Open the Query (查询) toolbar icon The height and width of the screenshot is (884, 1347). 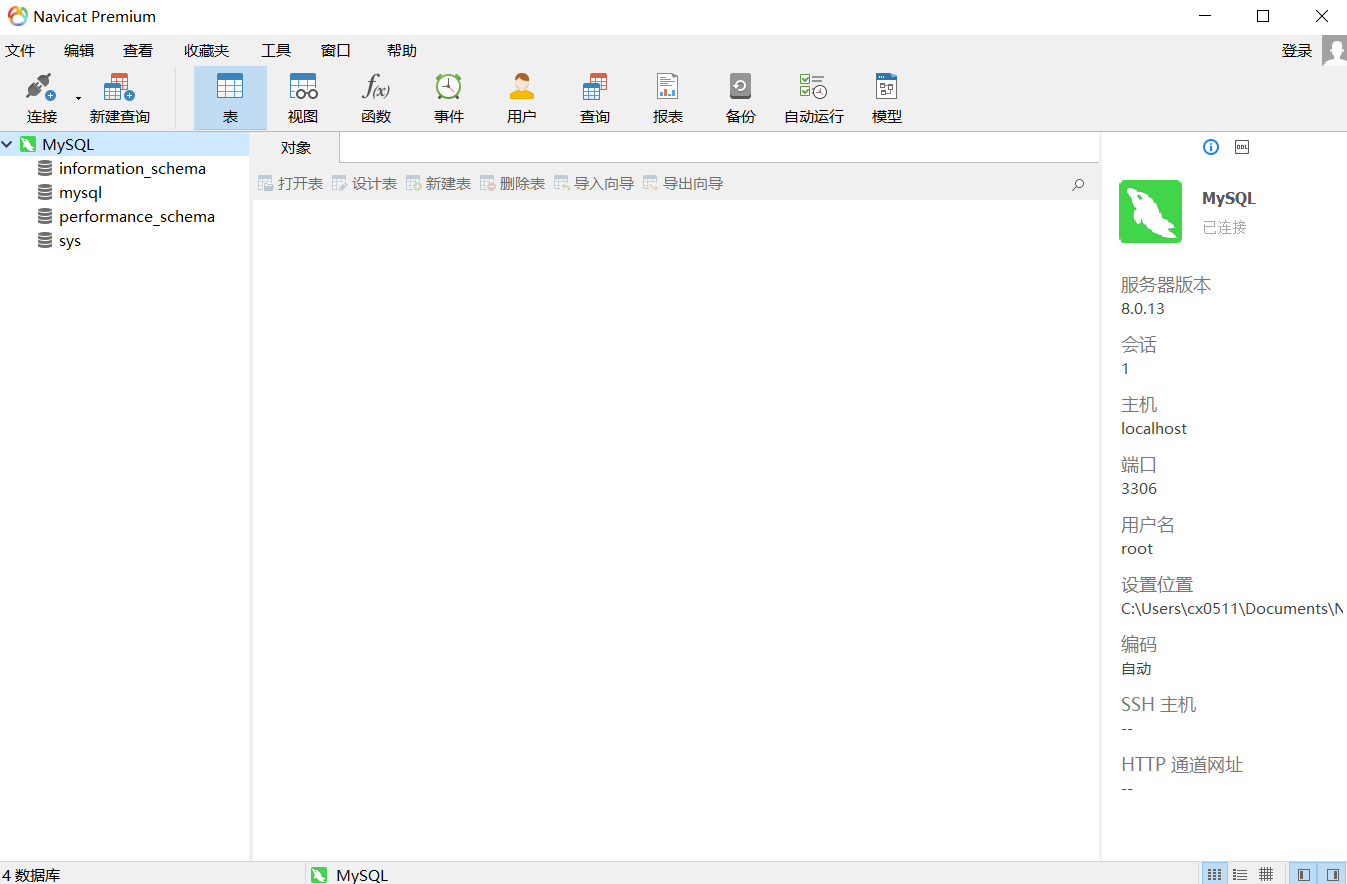click(x=595, y=98)
